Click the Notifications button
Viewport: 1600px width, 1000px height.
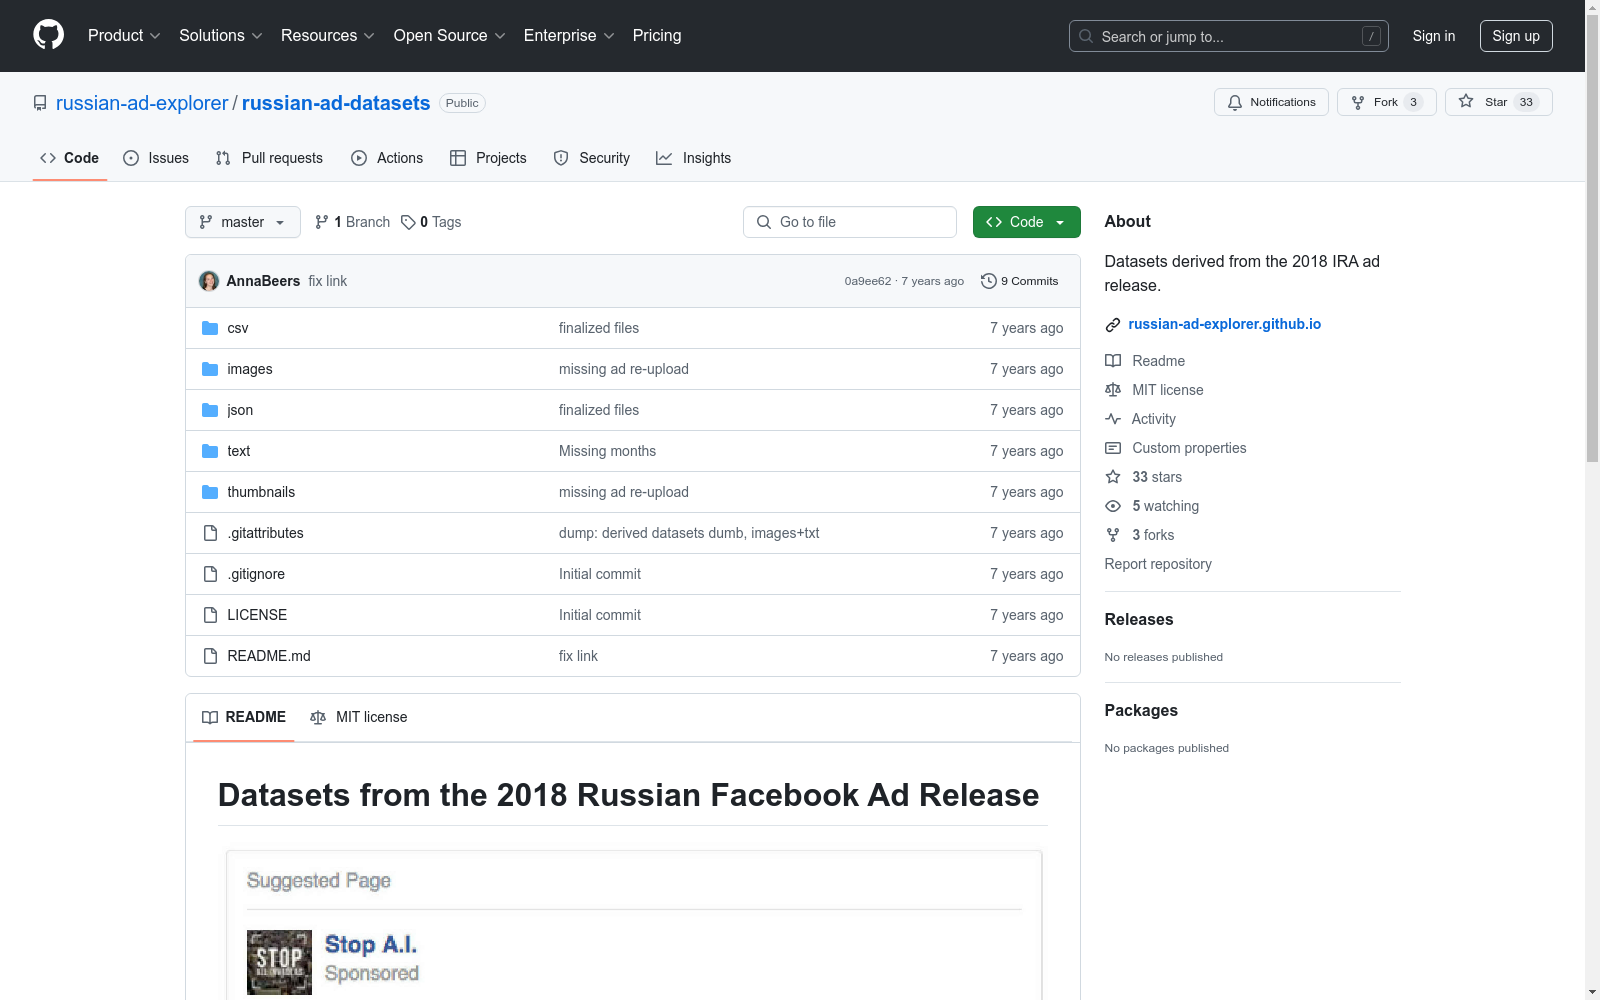[1271, 102]
